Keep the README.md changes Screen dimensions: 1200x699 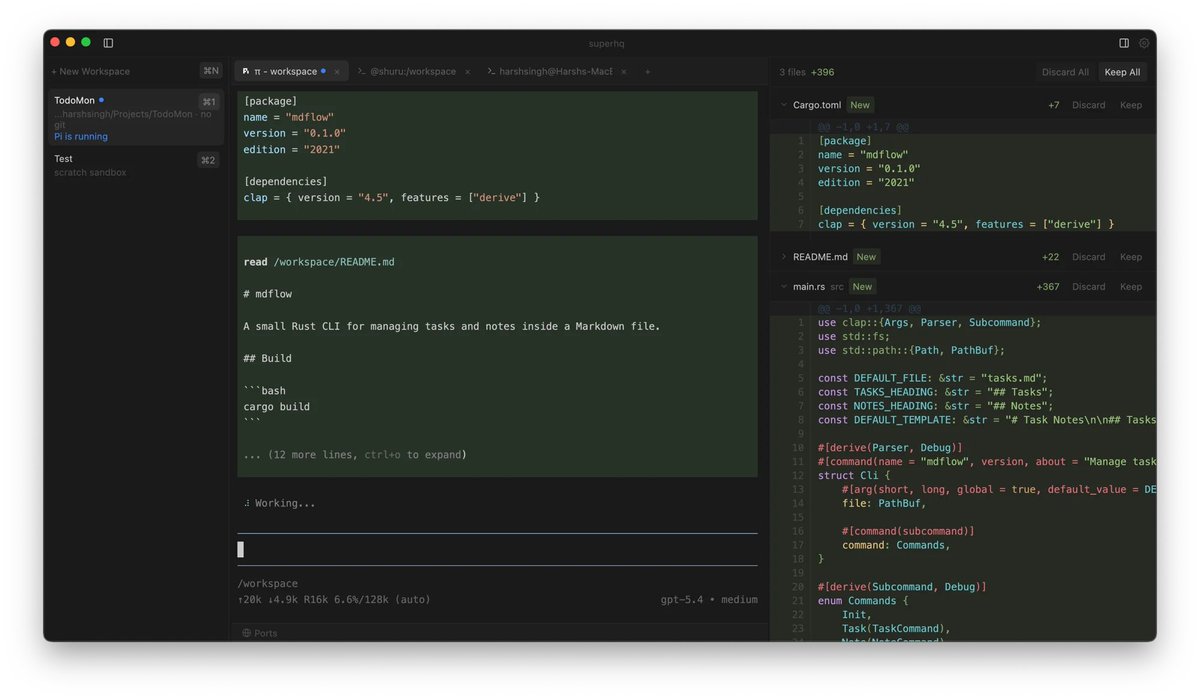(1131, 257)
